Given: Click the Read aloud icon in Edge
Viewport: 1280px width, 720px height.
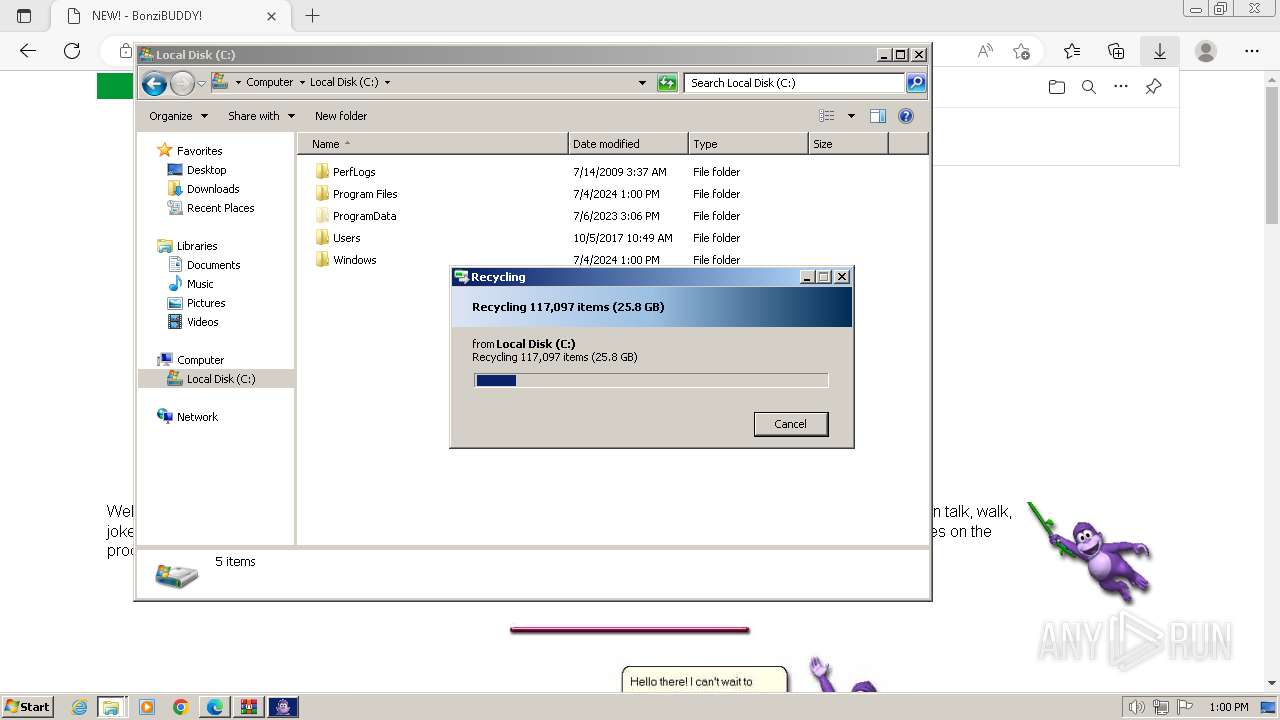Looking at the screenshot, I should pos(985,51).
